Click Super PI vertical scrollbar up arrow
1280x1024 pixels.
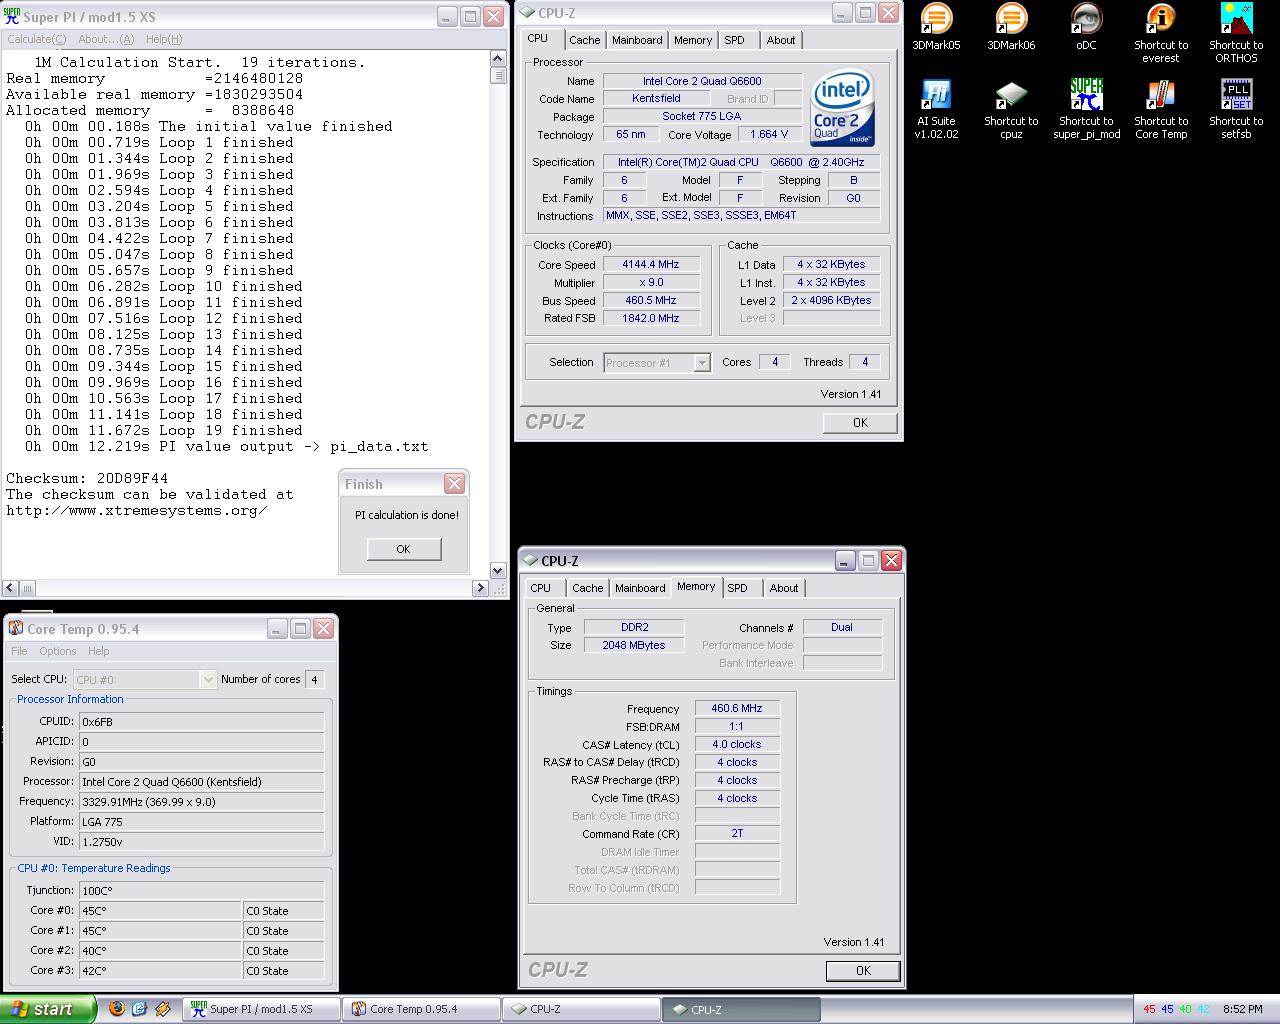point(499,60)
